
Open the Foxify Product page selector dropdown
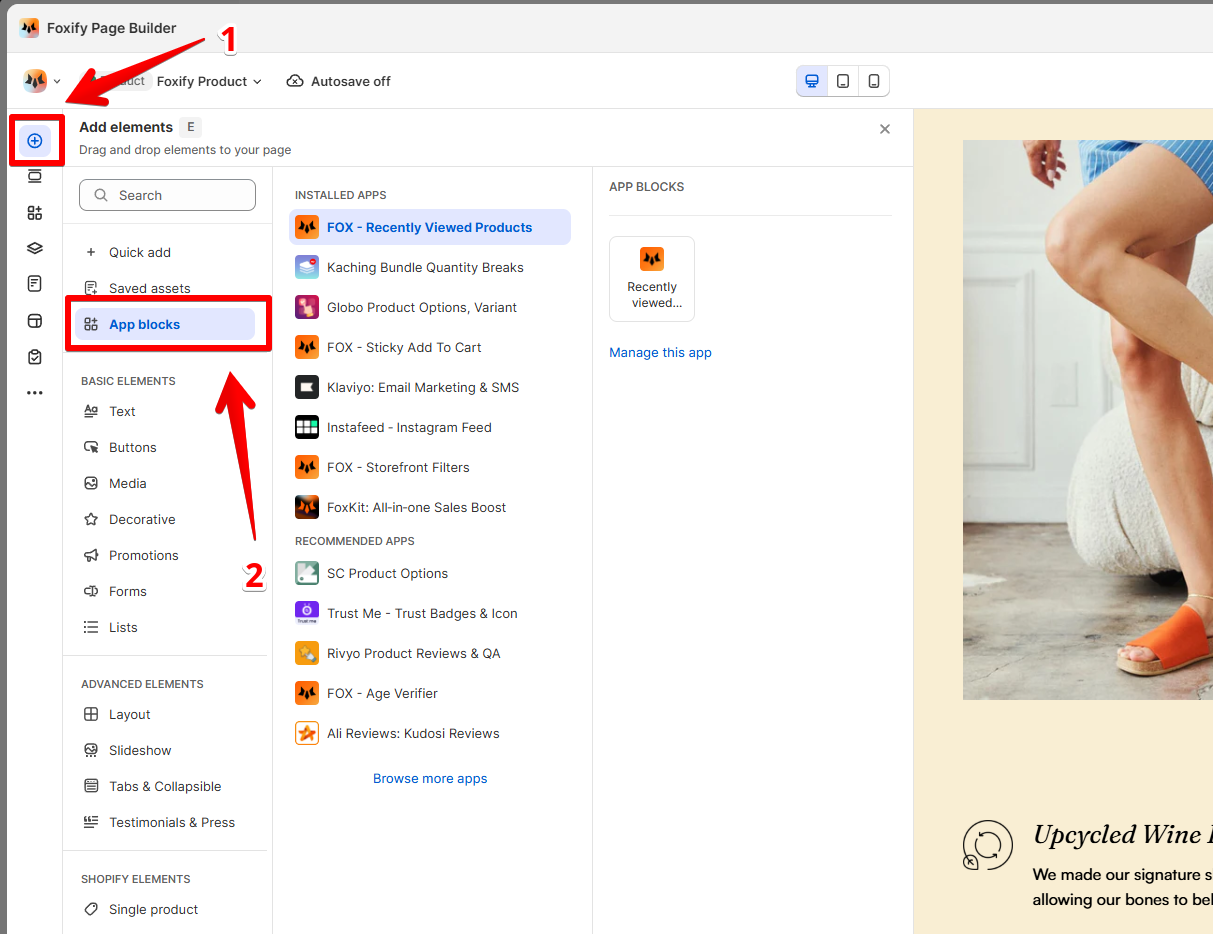pyautogui.click(x=209, y=81)
